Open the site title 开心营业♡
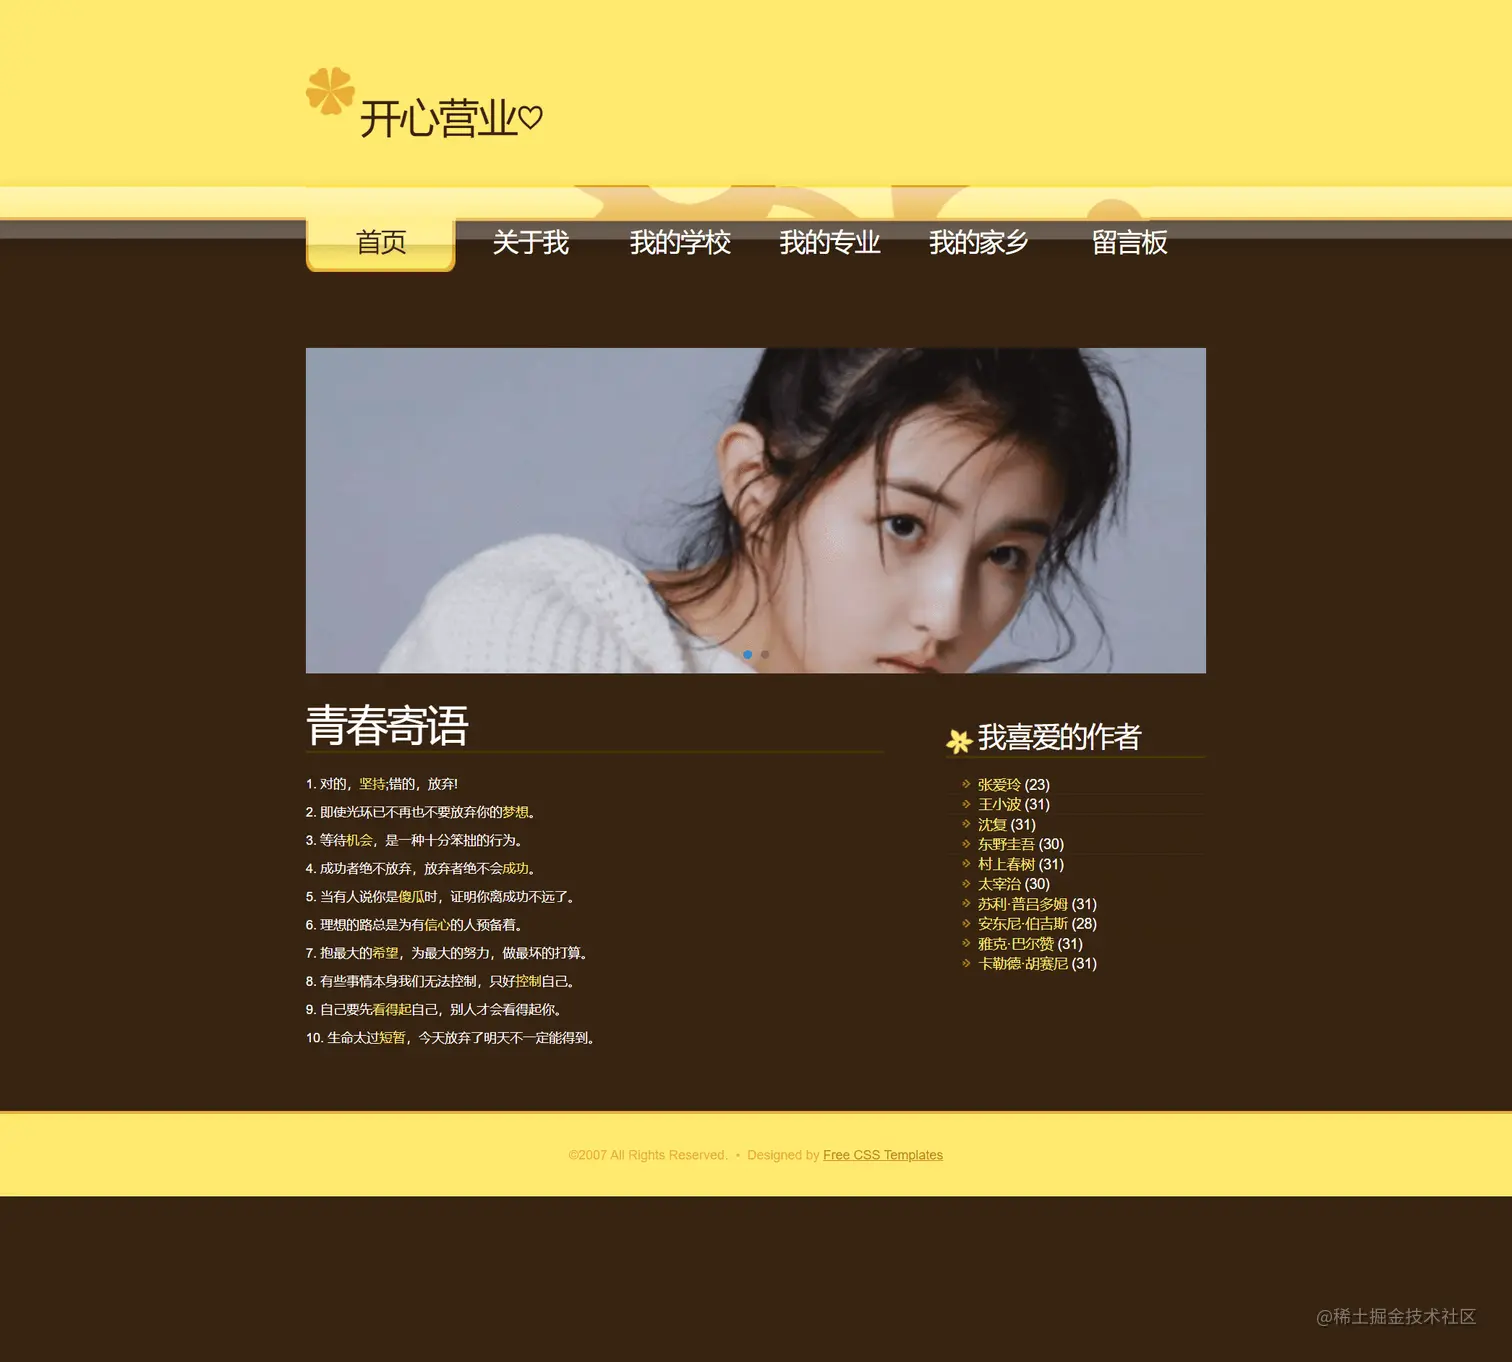 (x=451, y=119)
